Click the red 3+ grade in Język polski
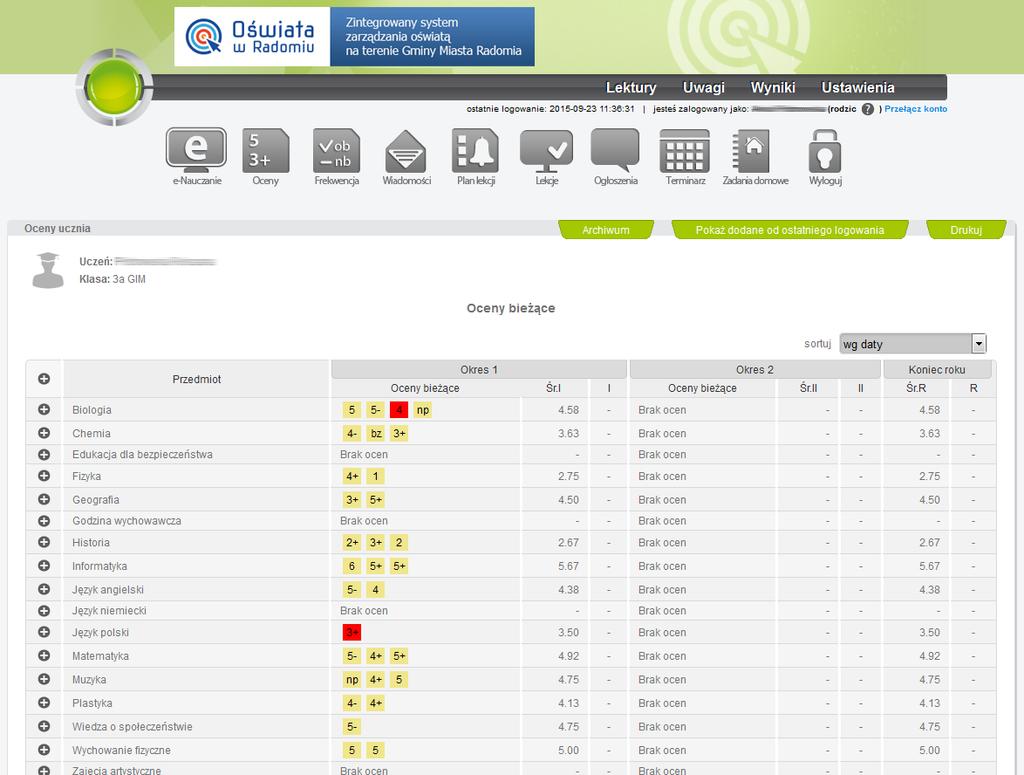 351,632
